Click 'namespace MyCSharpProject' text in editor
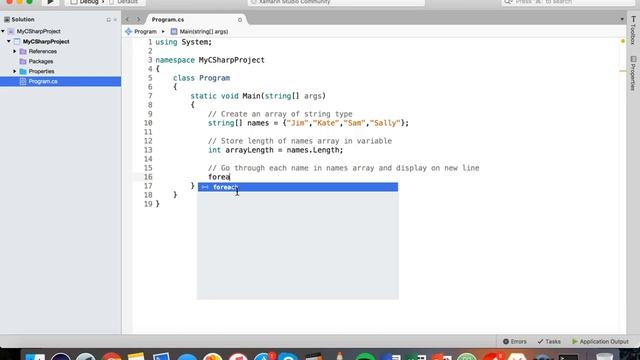640x360 pixels. coord(210,60)
